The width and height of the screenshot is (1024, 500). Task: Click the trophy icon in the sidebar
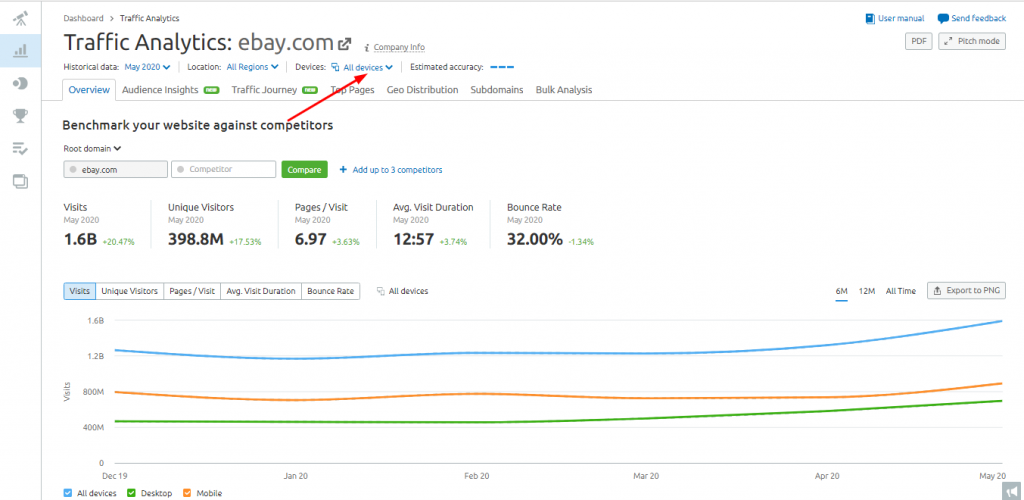[x=20, y=116]
